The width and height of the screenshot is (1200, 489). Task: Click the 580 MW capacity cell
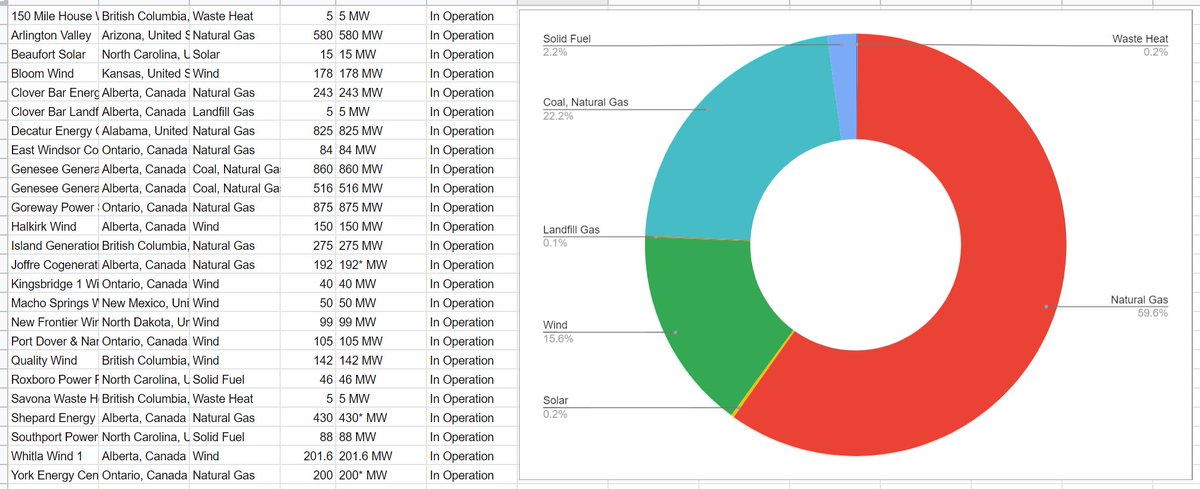(x=380, y=35)
